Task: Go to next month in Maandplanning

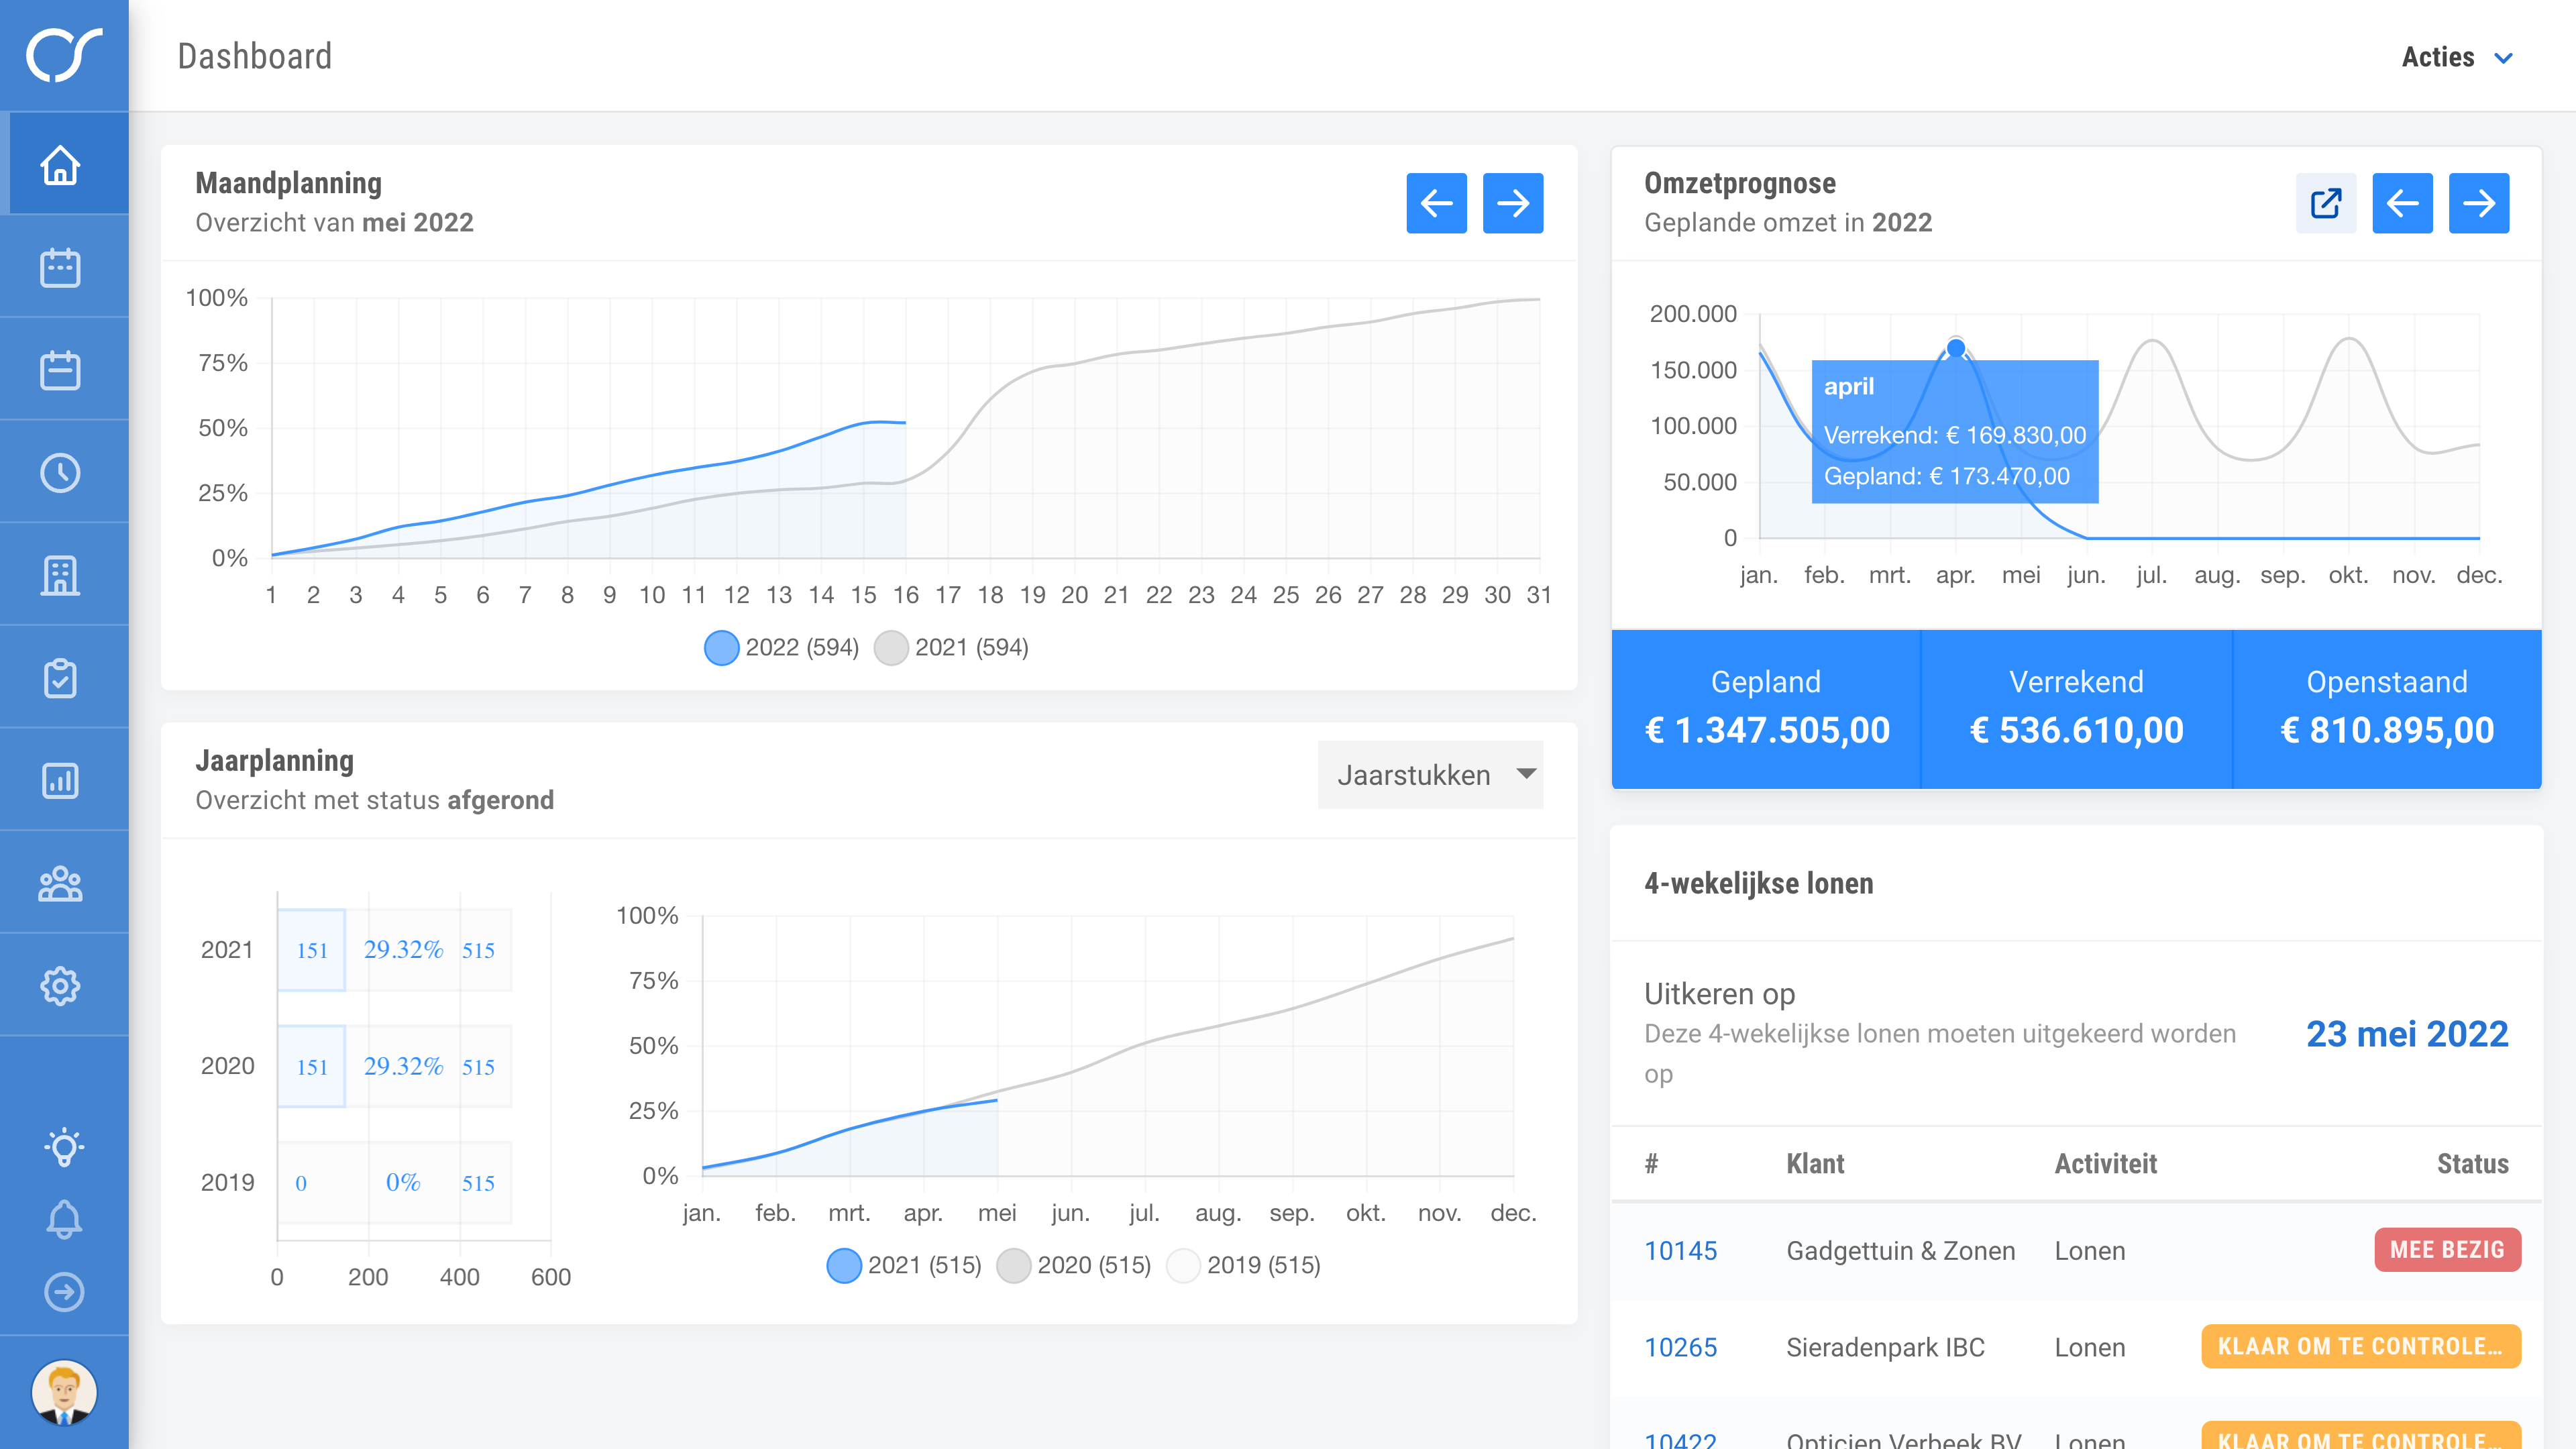Action: 1512,203
